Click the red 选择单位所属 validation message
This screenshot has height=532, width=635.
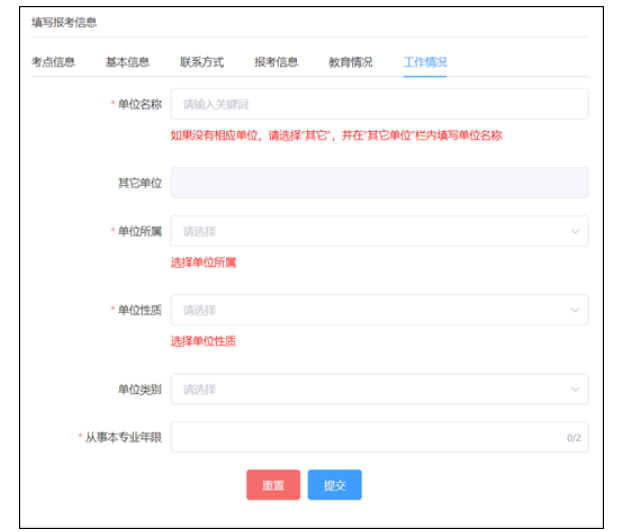203,263
